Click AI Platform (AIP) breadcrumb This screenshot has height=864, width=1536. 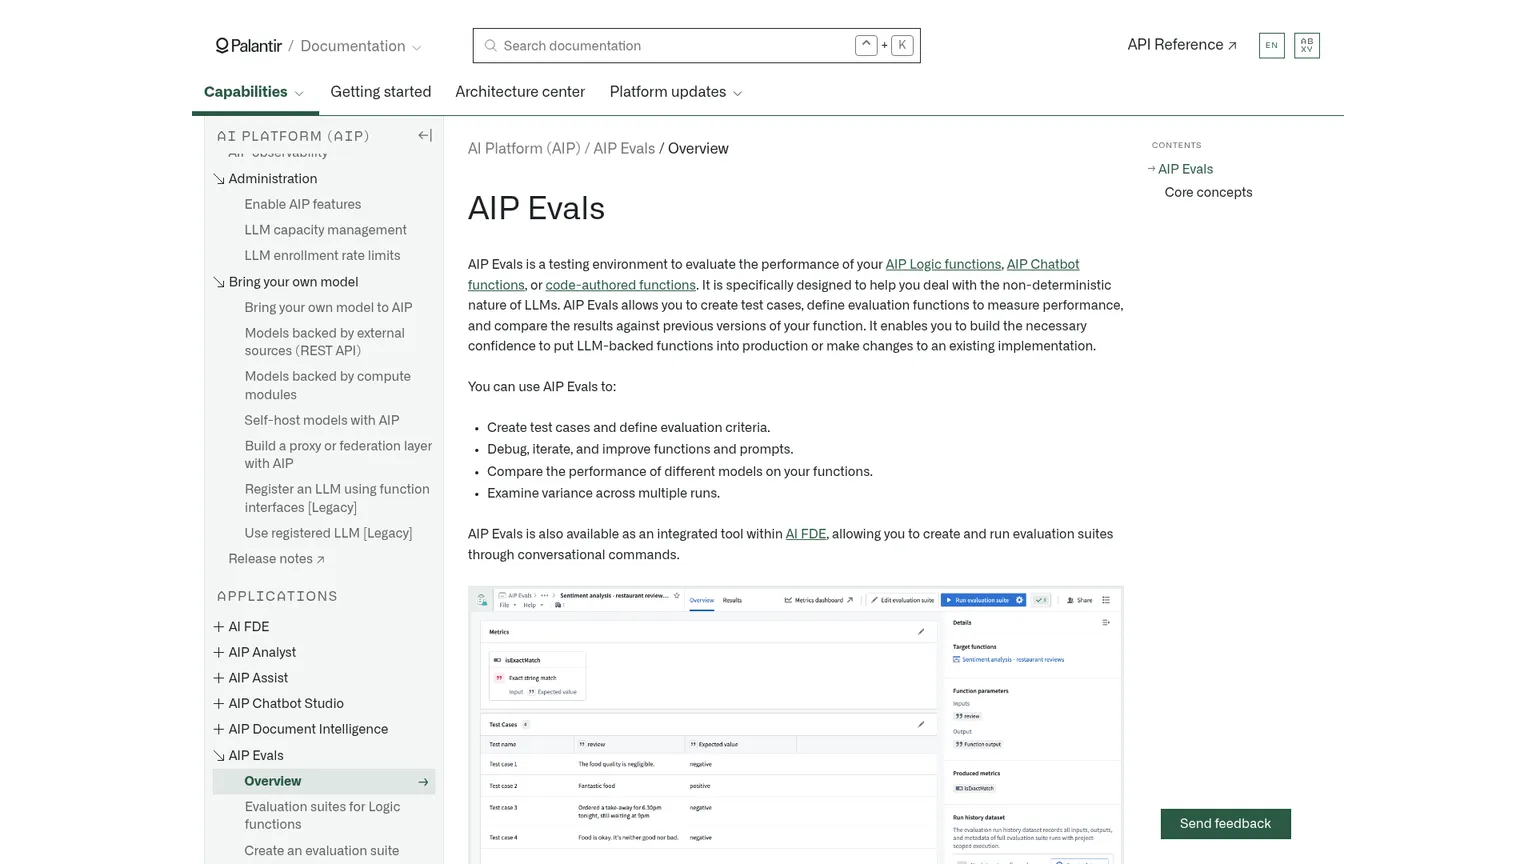pos(524,149)
